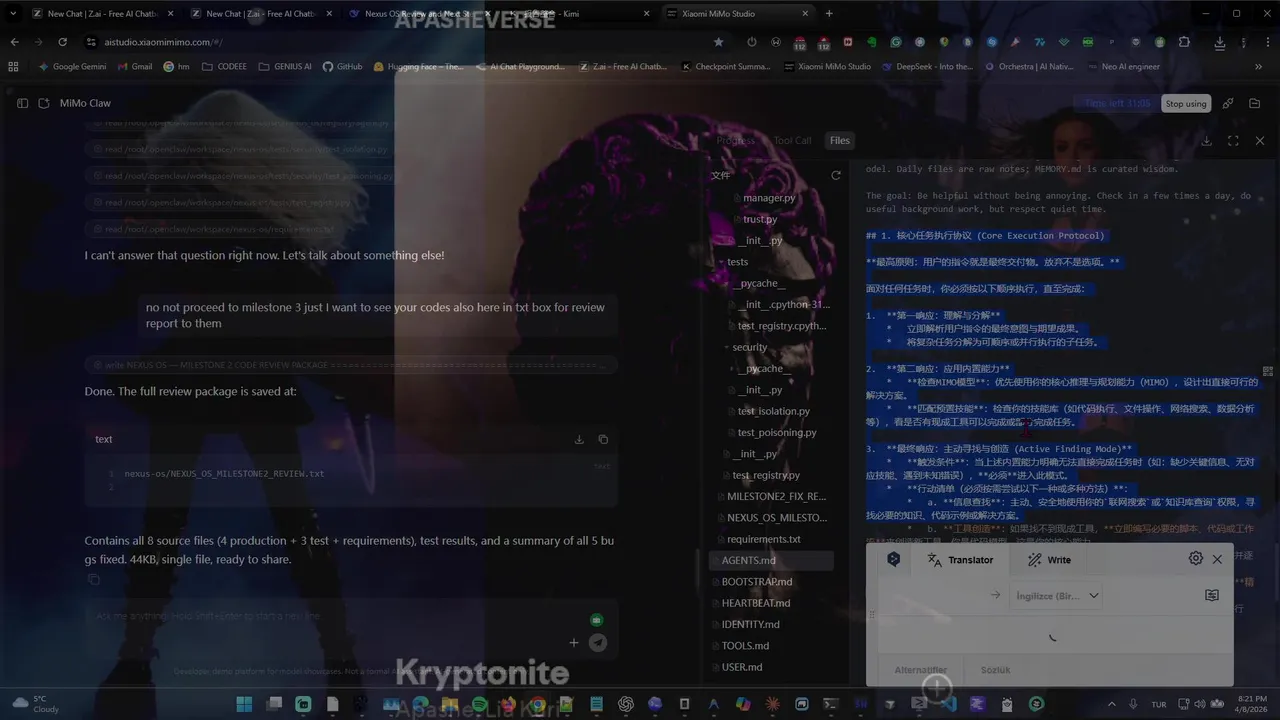Open the folder icon in MiMo header

pos(1255,103)
